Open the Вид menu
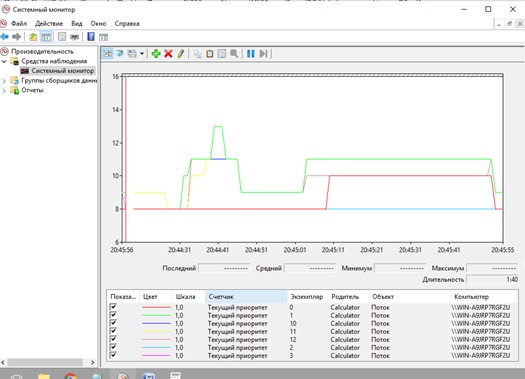This screenshot has width=525, height=379. click(77, 23)
